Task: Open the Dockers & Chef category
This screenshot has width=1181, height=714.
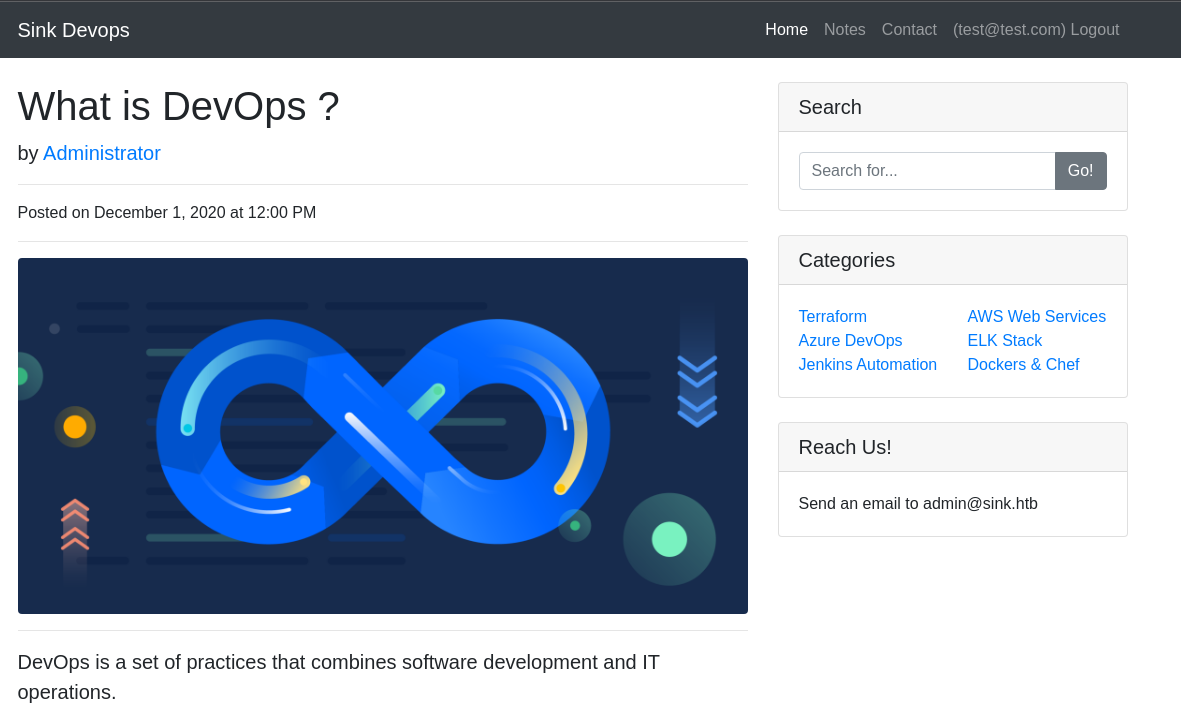Action: [1023, 365]
